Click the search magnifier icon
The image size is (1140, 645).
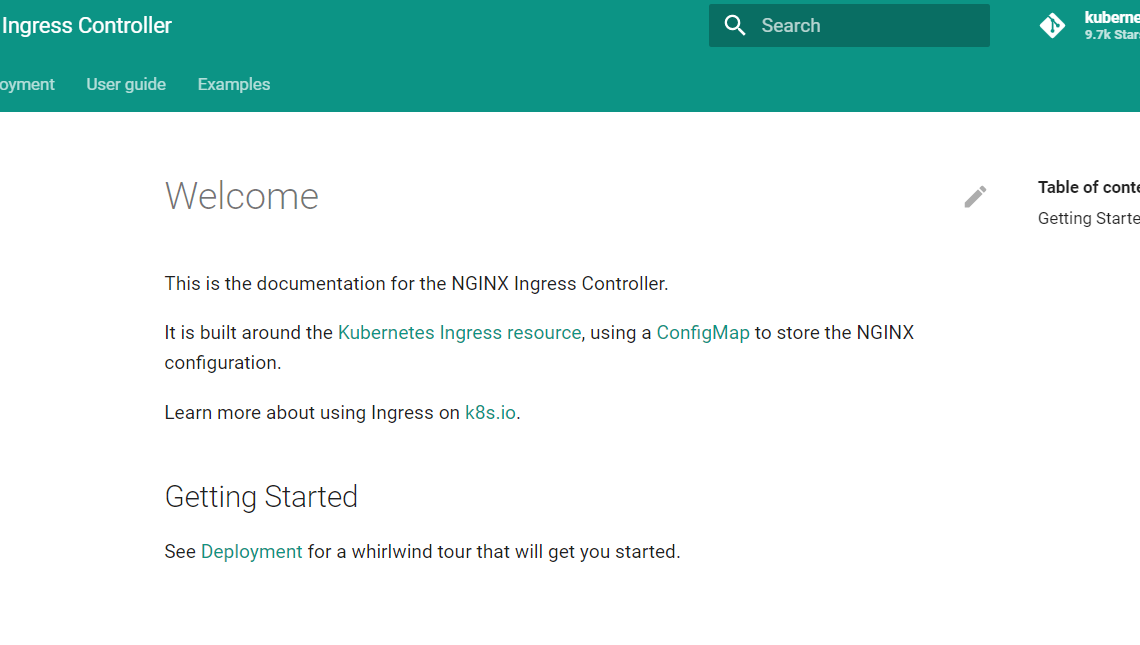point(735,25)
